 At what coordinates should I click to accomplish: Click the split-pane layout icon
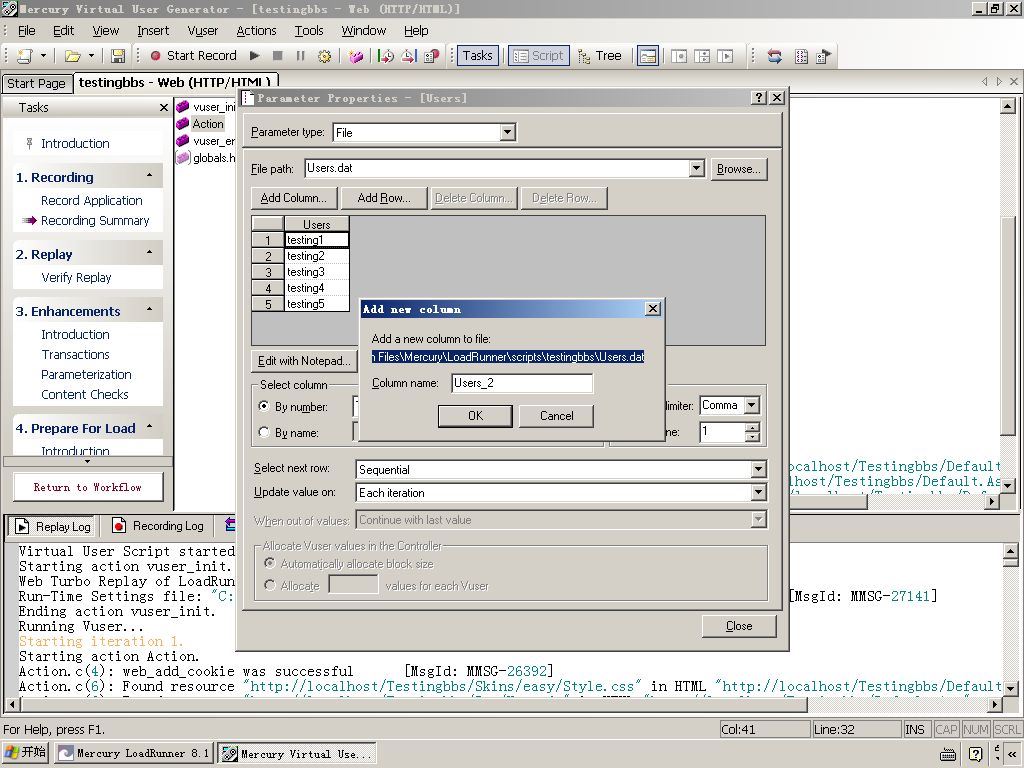point(702,56)
